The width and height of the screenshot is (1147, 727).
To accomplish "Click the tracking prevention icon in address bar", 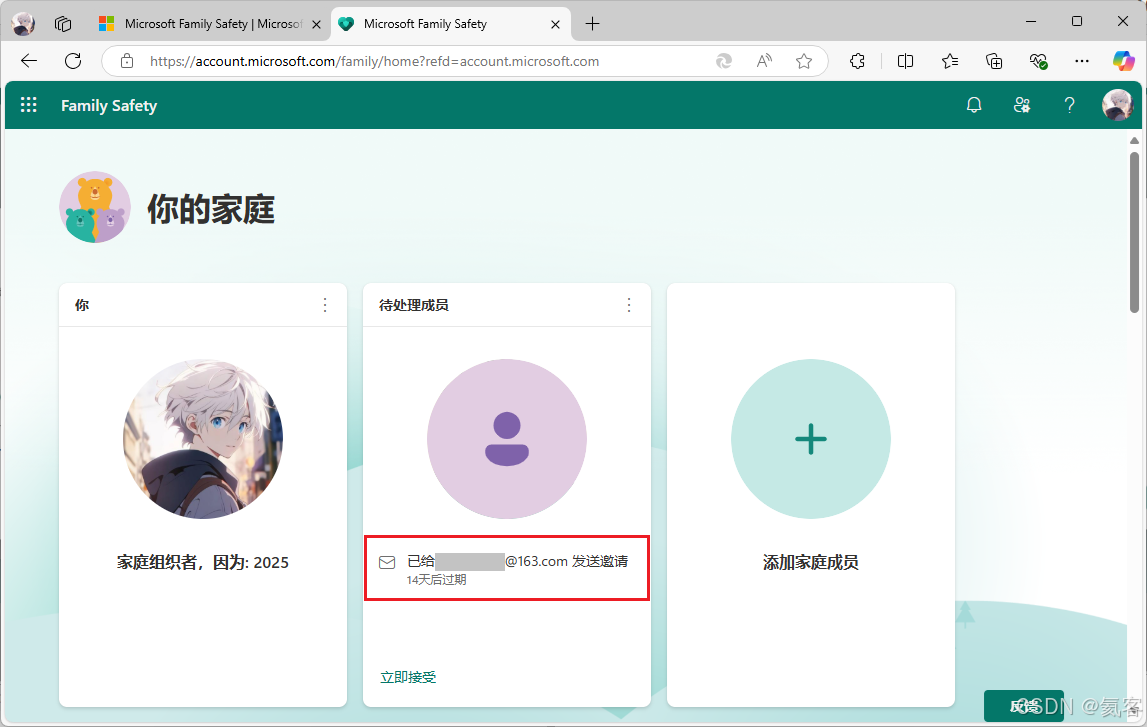I will (723, 61).
